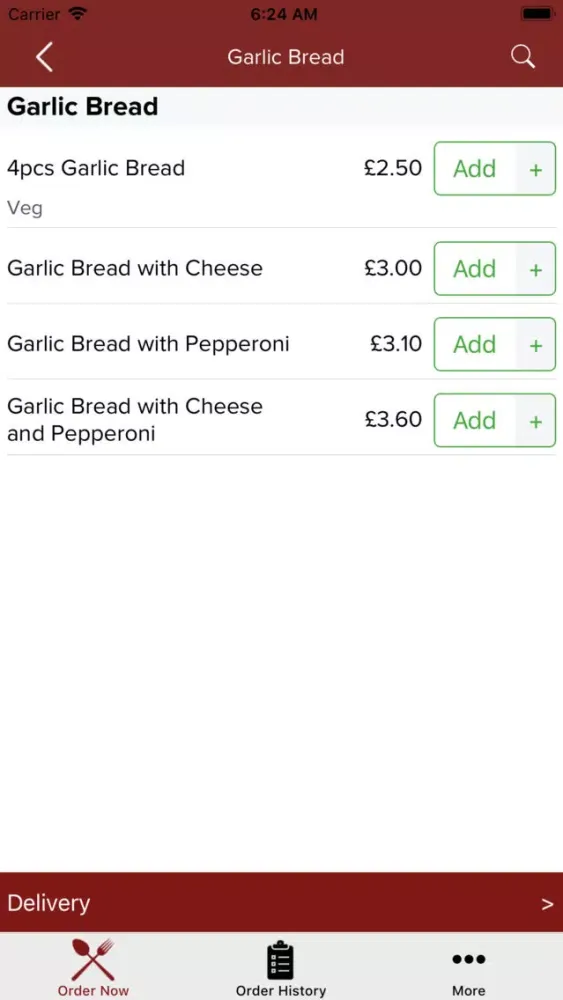
Task: Add Garlic Bread with Pepperoni
Action: pos(474,344)
